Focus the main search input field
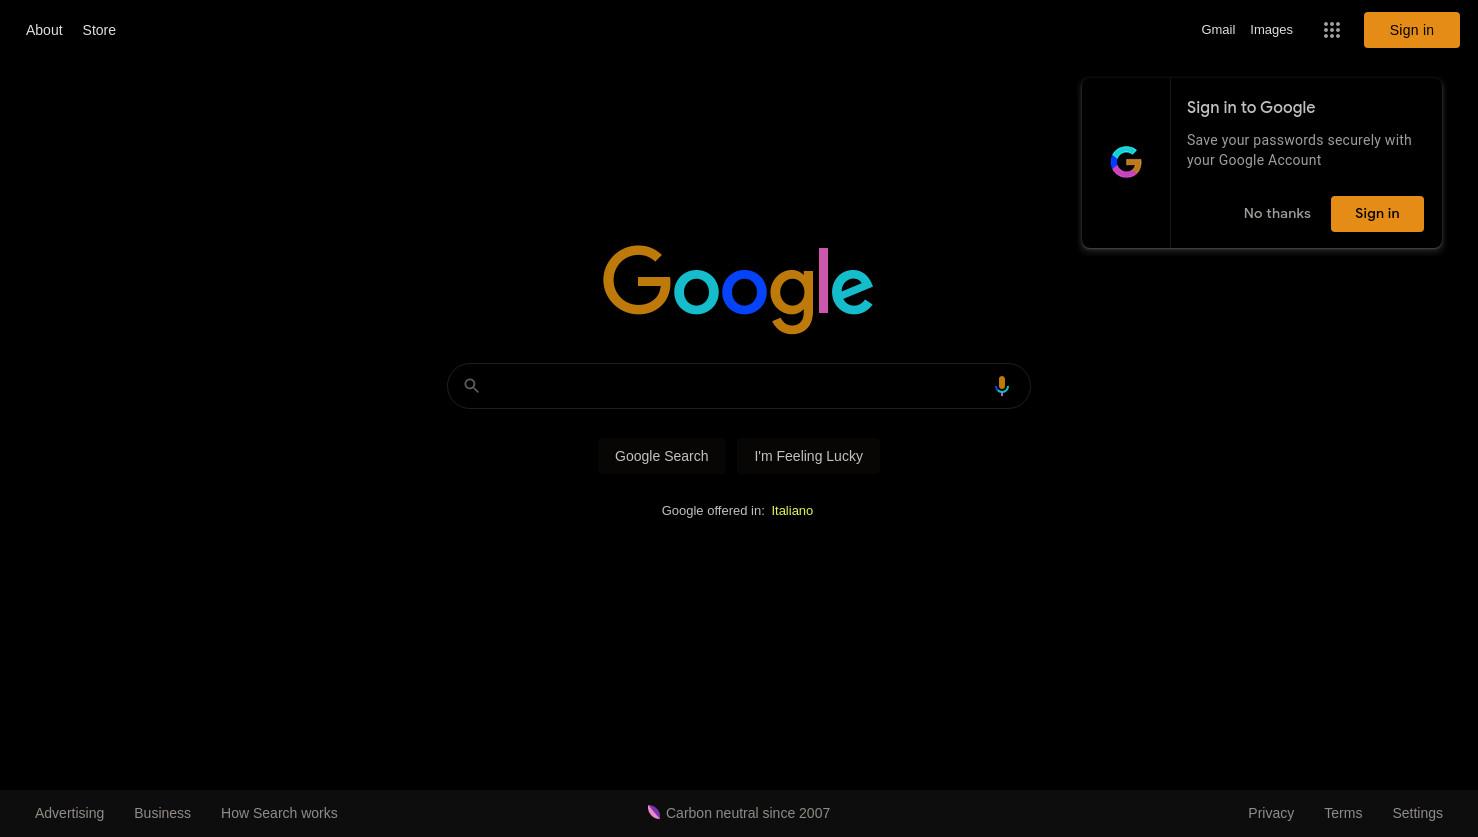 (x=738, y=386)
